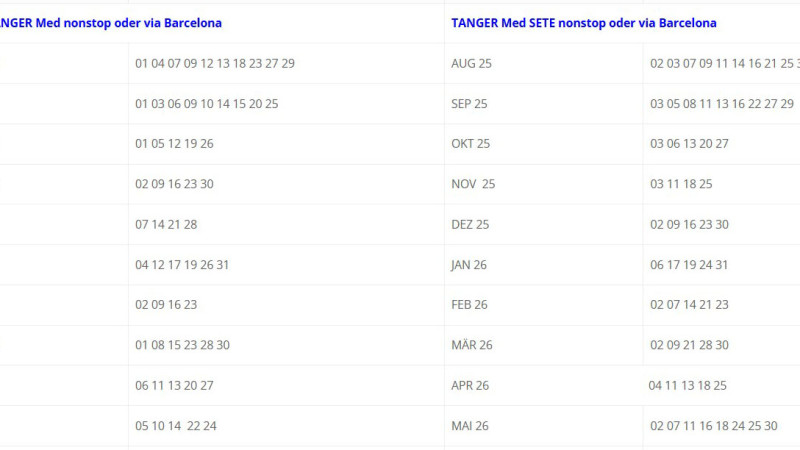Image resolution: width=800 pixels, height=450 pixels.
Task: Click the OKT 25 row label
Action: 470,144
